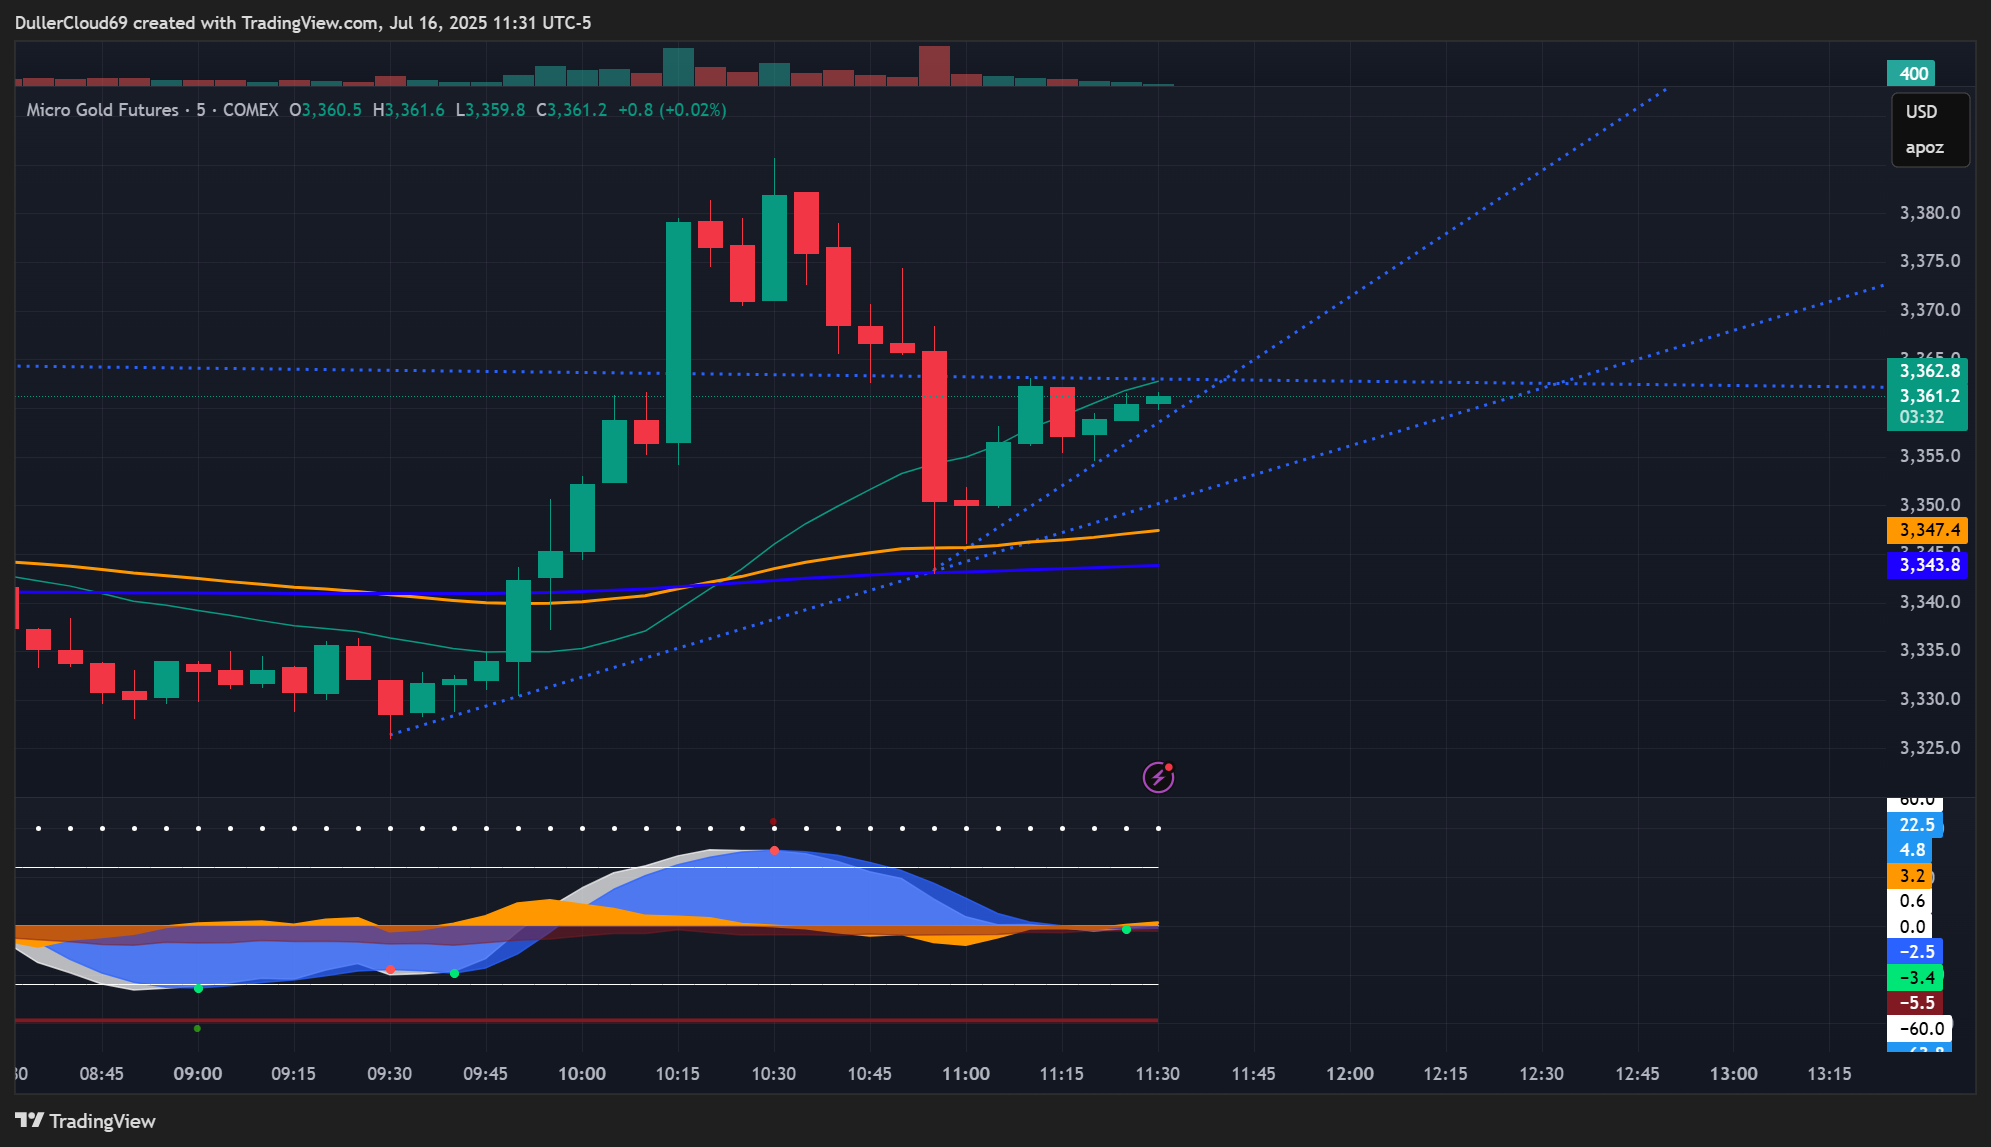Click the dark red -5.5 indicator label
Viewport: 1991px width, 1147px height.
pos(1915,1003)
